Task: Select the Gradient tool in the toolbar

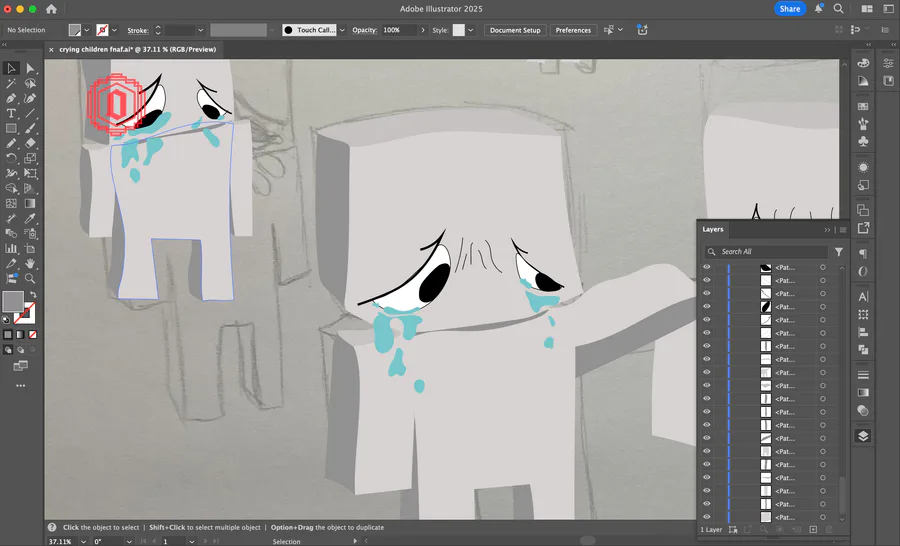Action: coord(30,203)
